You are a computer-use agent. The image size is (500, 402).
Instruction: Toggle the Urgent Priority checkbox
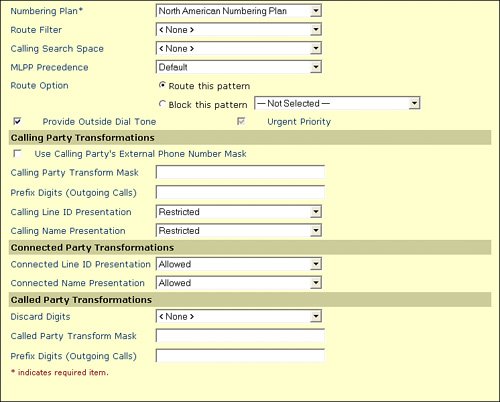(x=241, y=121)
